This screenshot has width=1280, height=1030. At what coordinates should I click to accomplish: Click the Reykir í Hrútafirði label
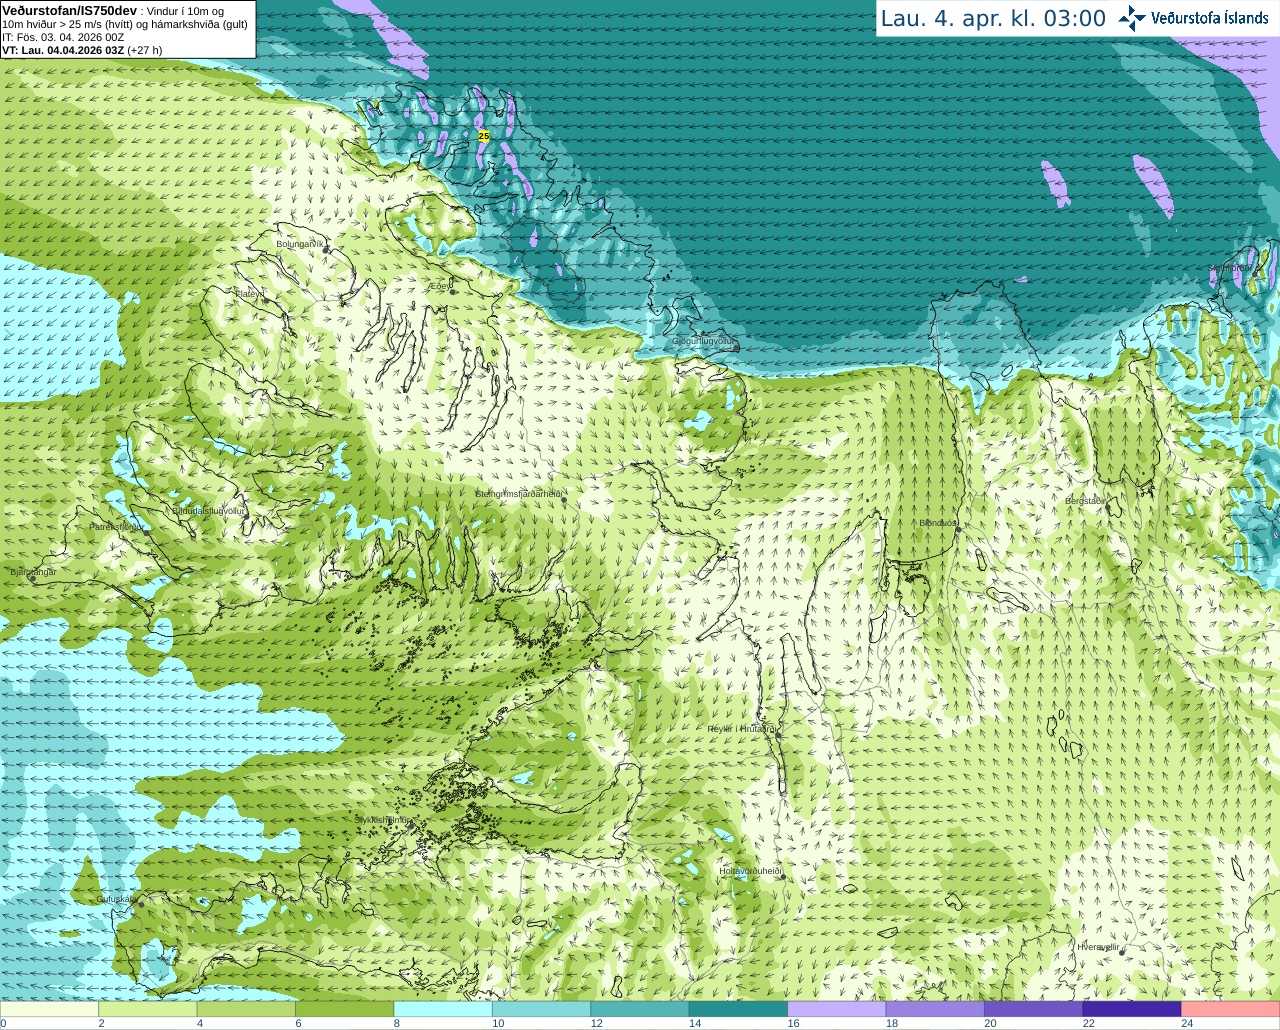[x=742, y=729]
